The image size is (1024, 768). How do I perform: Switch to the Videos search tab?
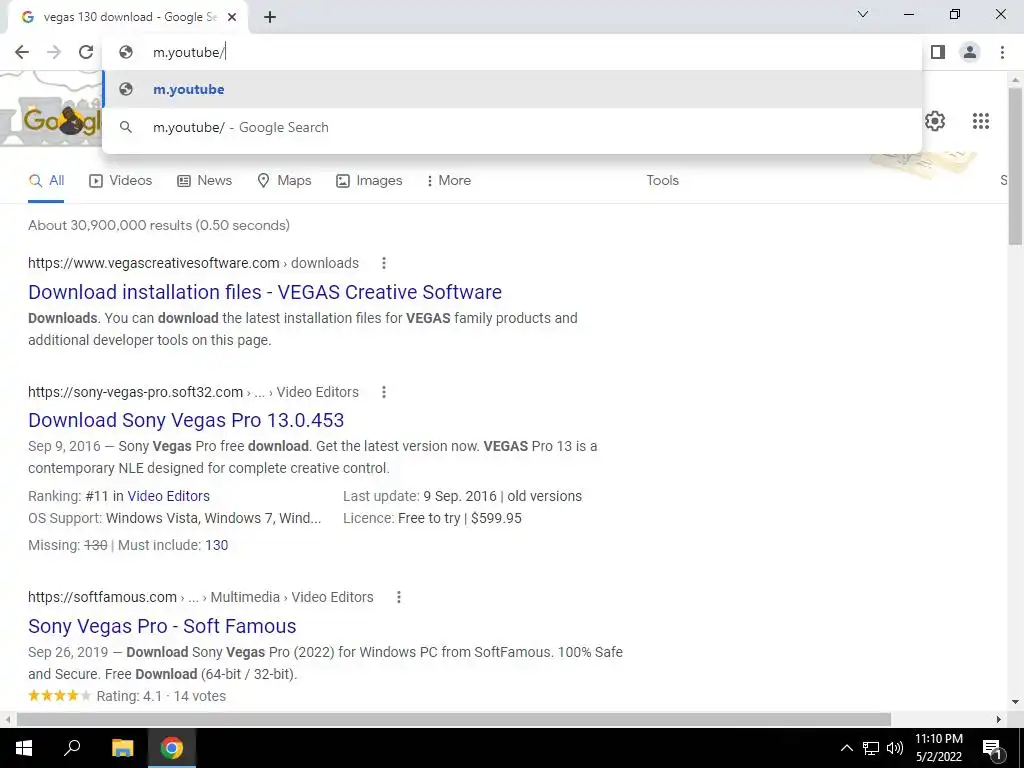tap(121, 180)
